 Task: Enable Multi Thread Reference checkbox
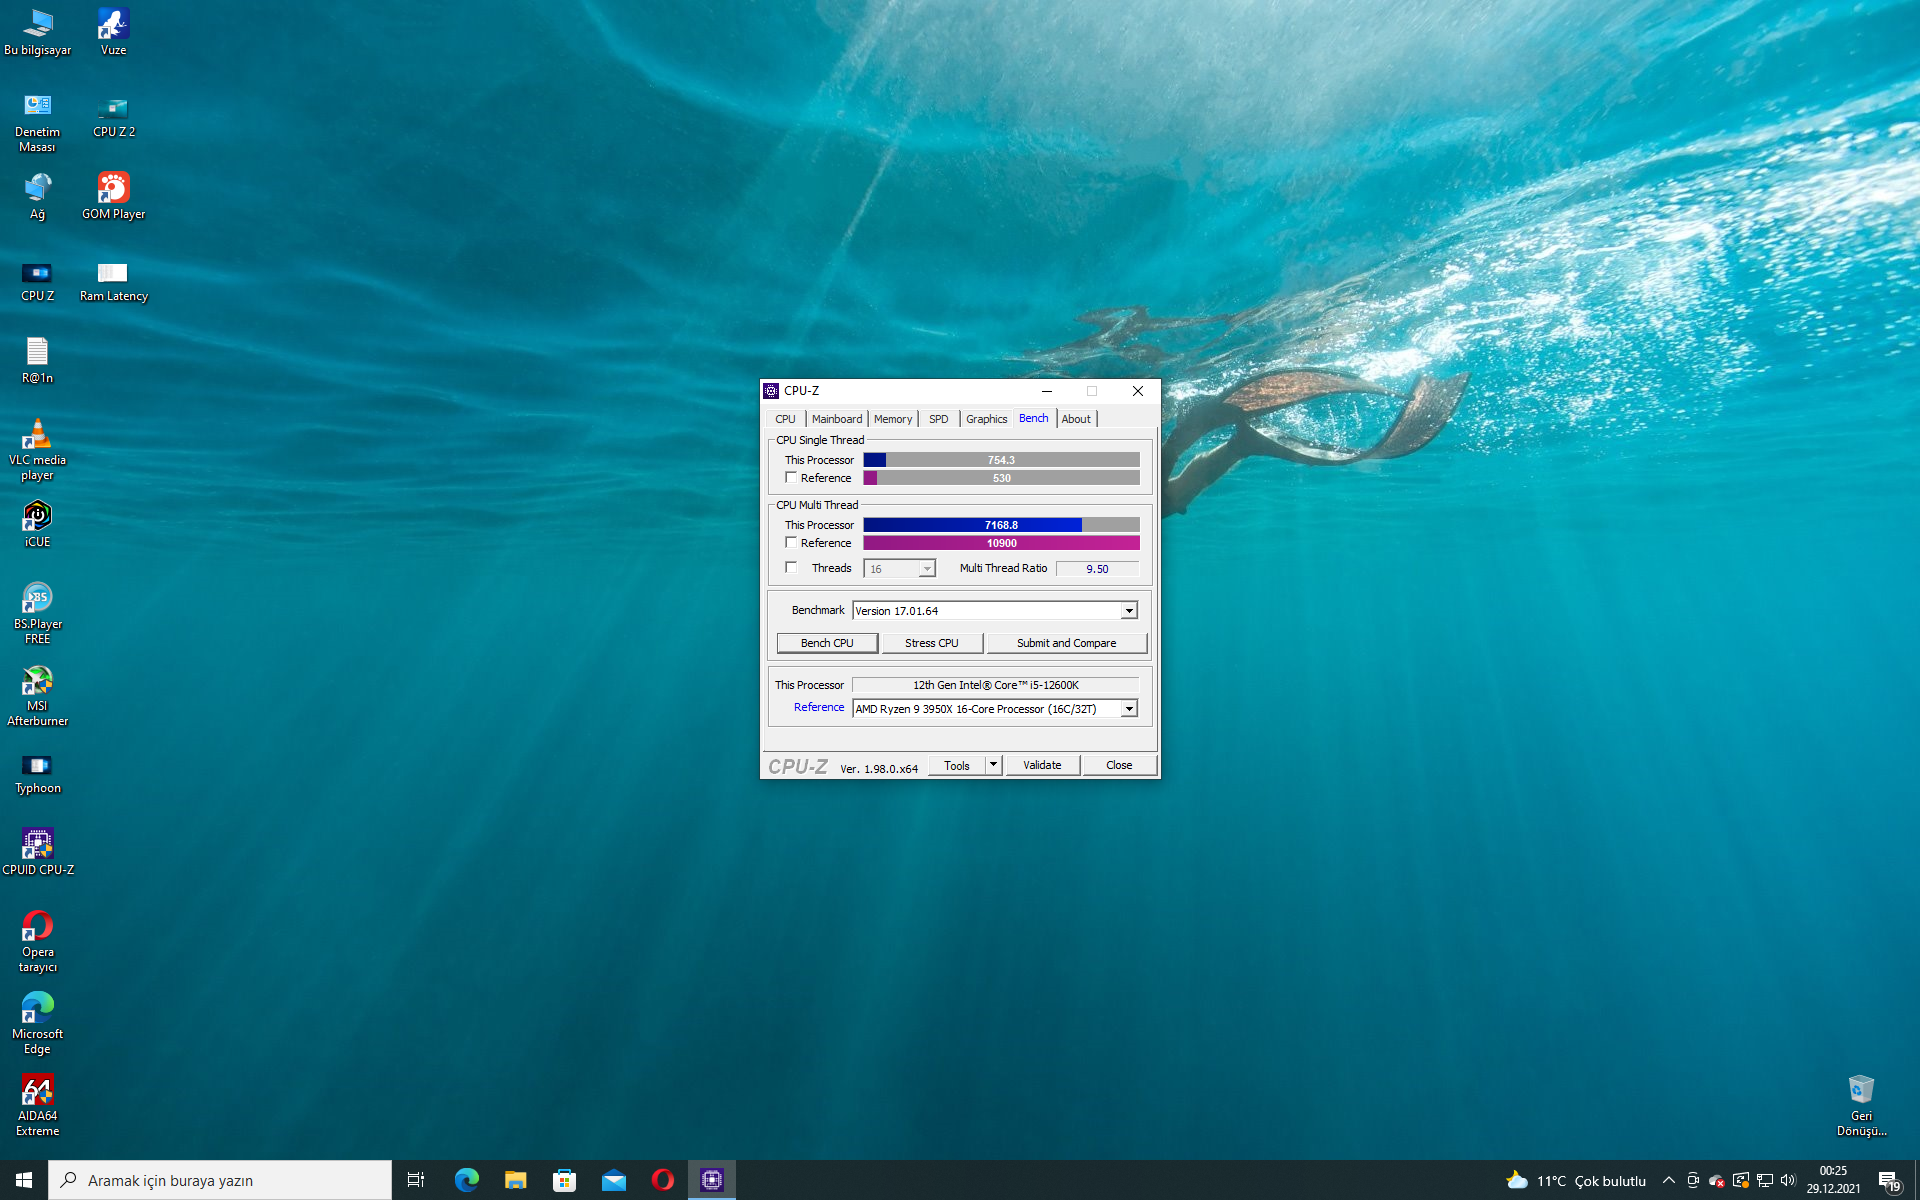791,543
